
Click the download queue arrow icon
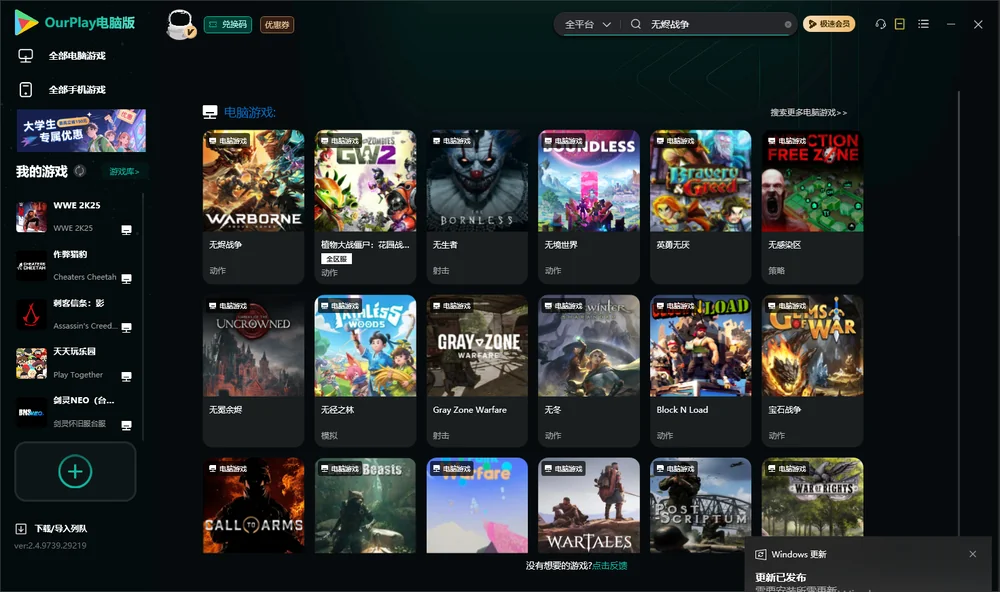point(20,529)
